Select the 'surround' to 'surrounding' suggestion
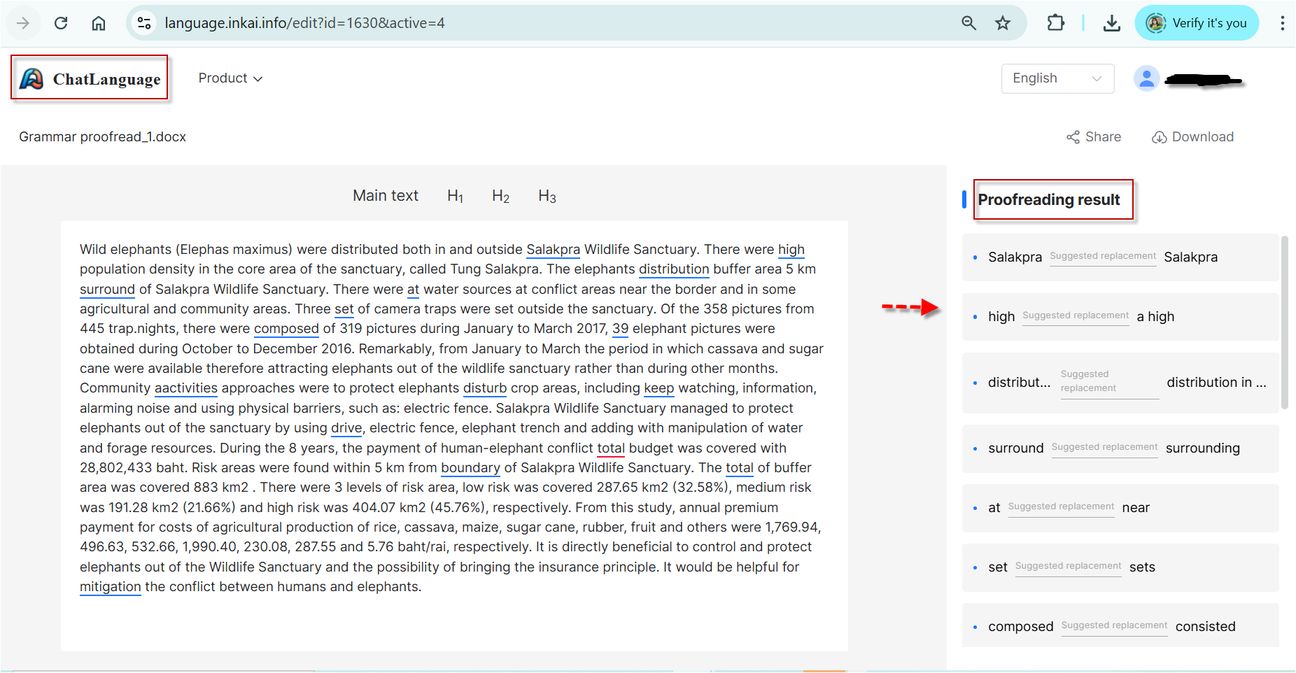Viewport: 1296px width, 673px height. pyautogui.click(x=1120, y=448)
